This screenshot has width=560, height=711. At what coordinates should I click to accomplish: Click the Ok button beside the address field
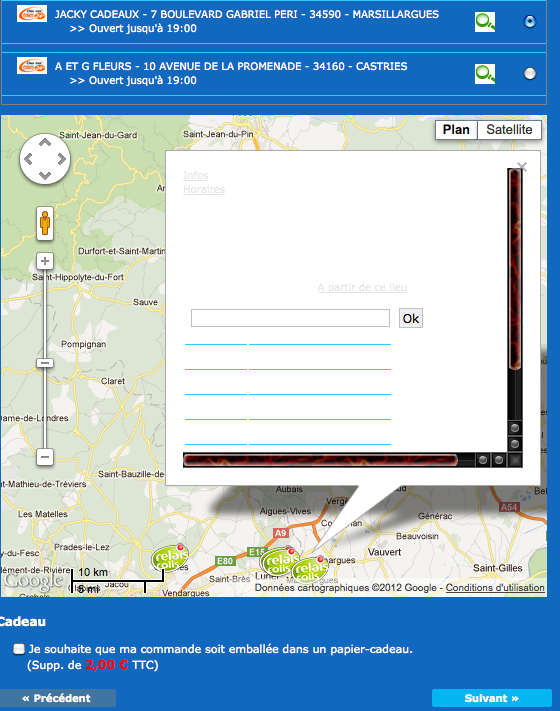[411, 318]
